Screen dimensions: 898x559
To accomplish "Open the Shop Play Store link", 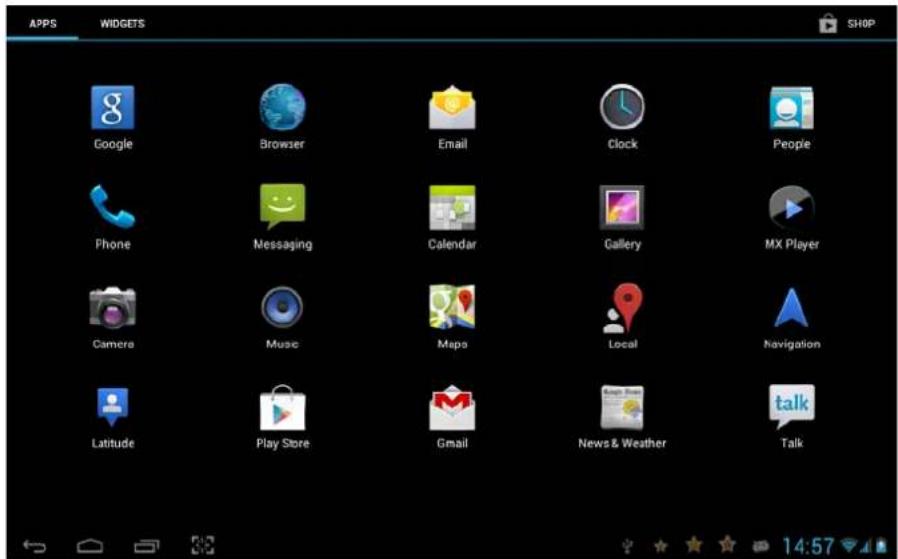I will pos(847,24).
